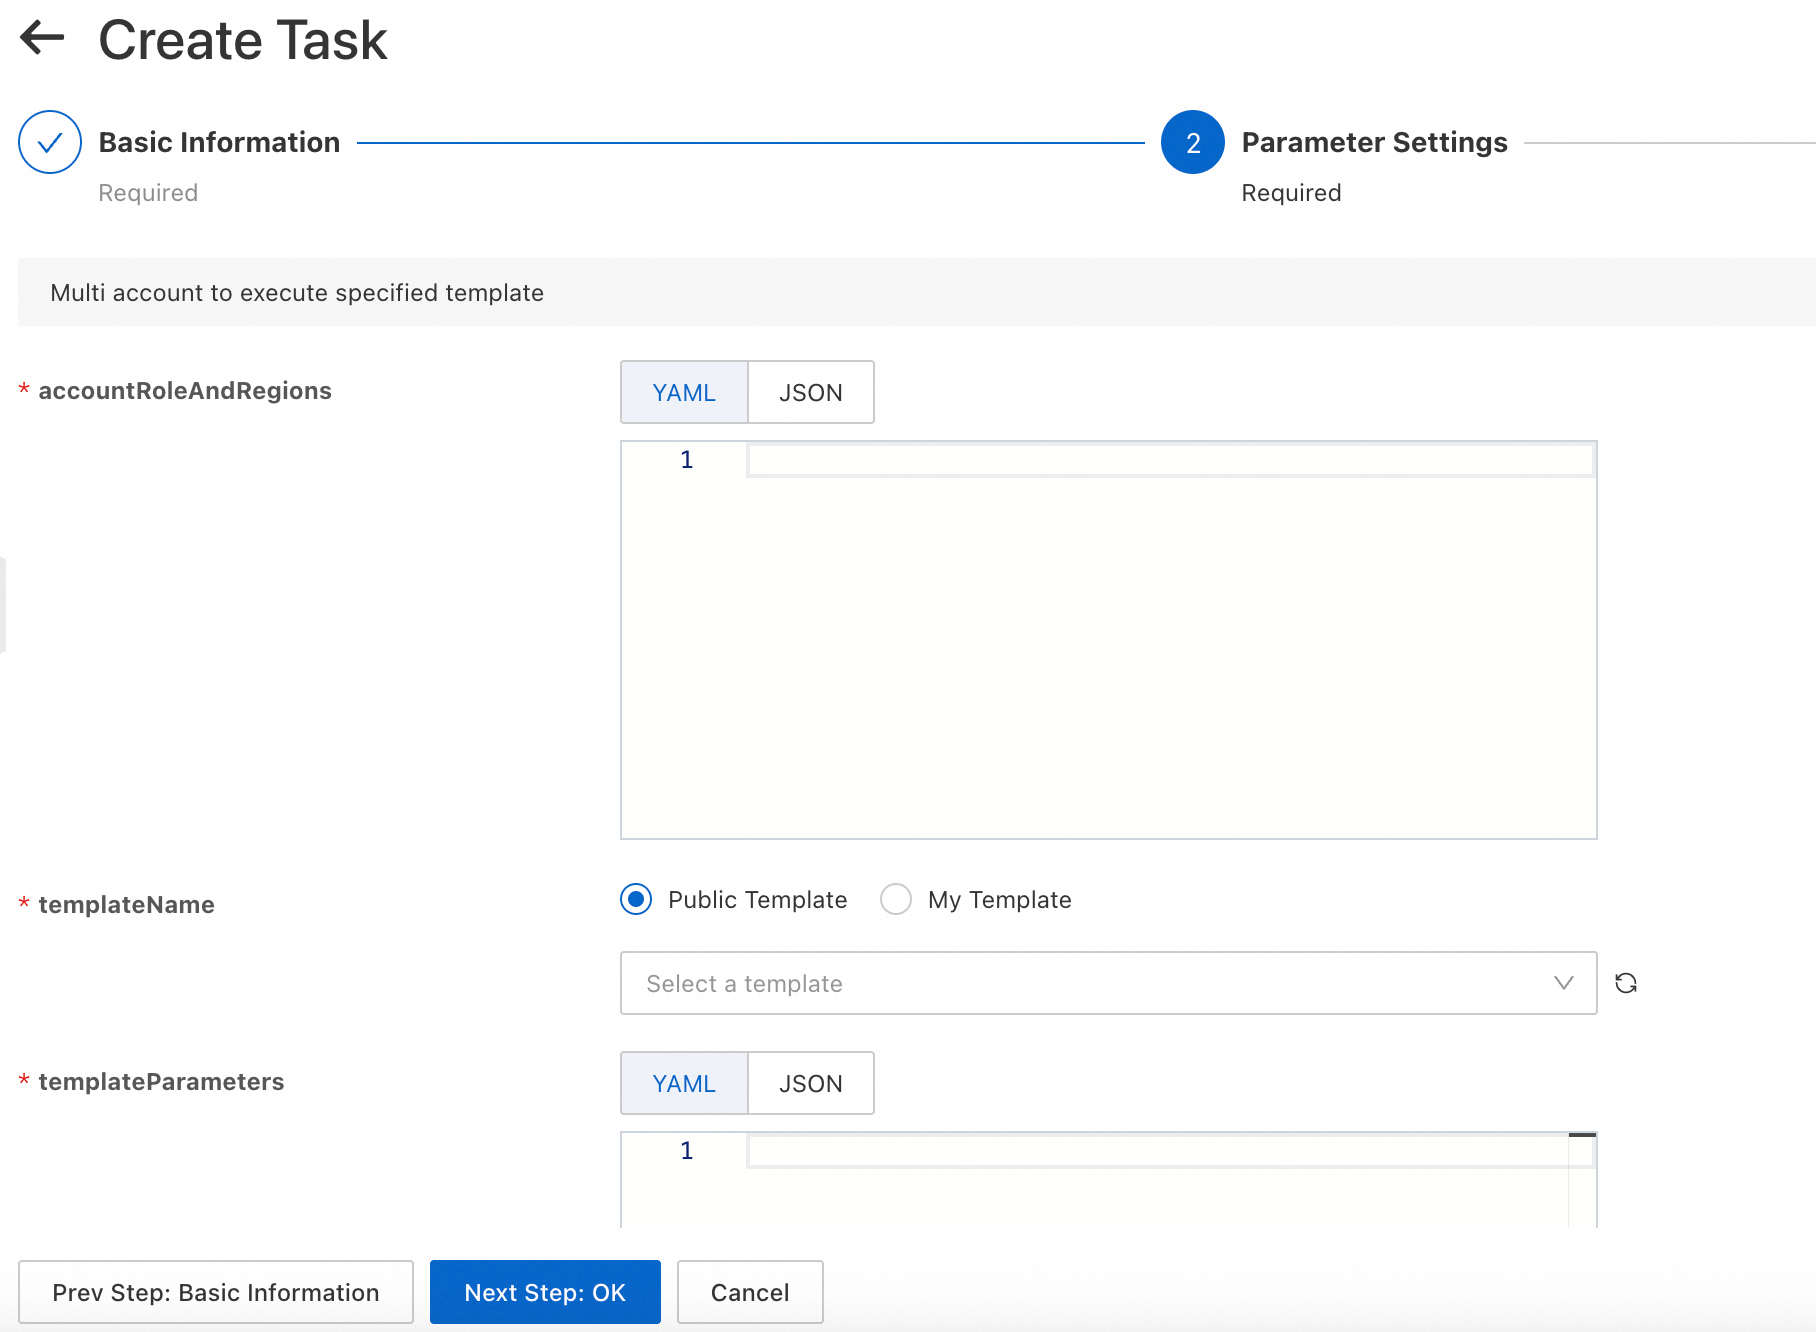Switch accountRoleAndRegions to the YAML tab
Viewport: 1816px width, 1332px height.
(684, 393)
